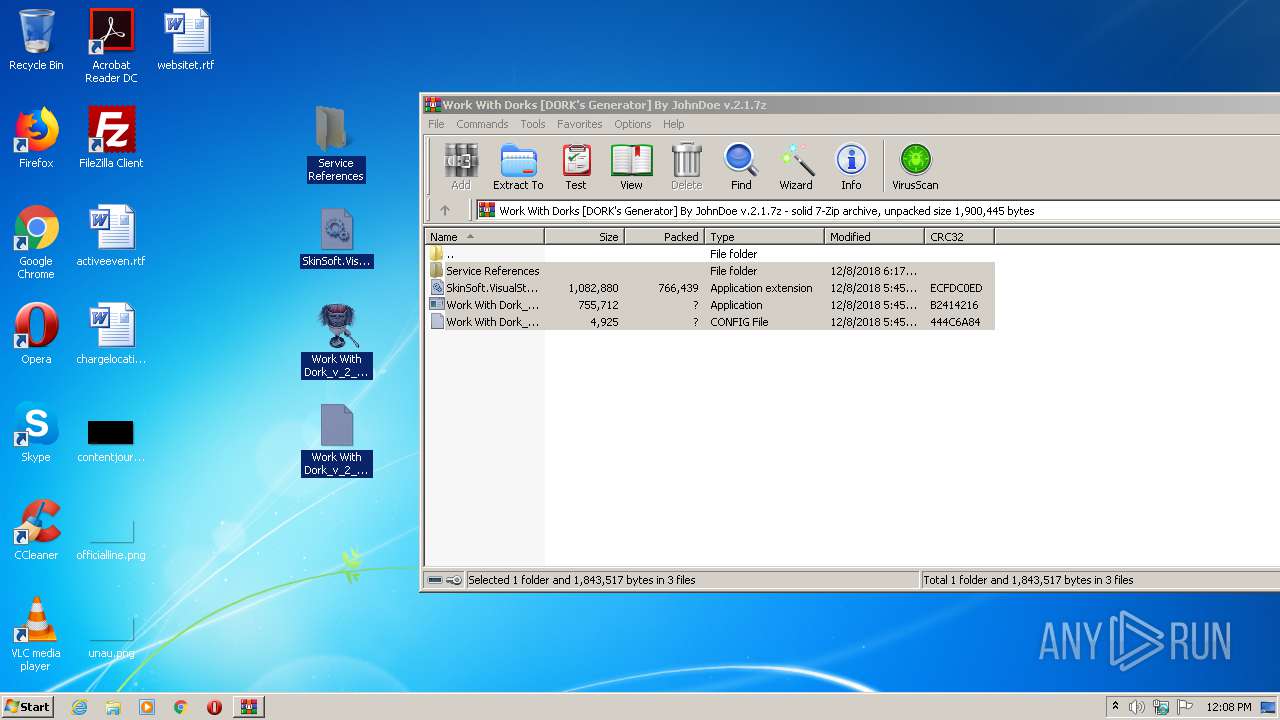Viewport: 1280px width, 720px height.
Task: Open Windows Media Player from taskbar
Action: (147, 707)
